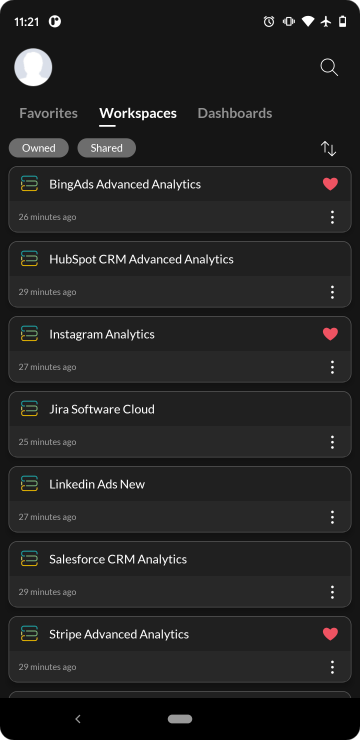The image size is (360, 740).
Task: Open three-dot menu for Linkedin Ads New
Action: [x=332, y=517]
